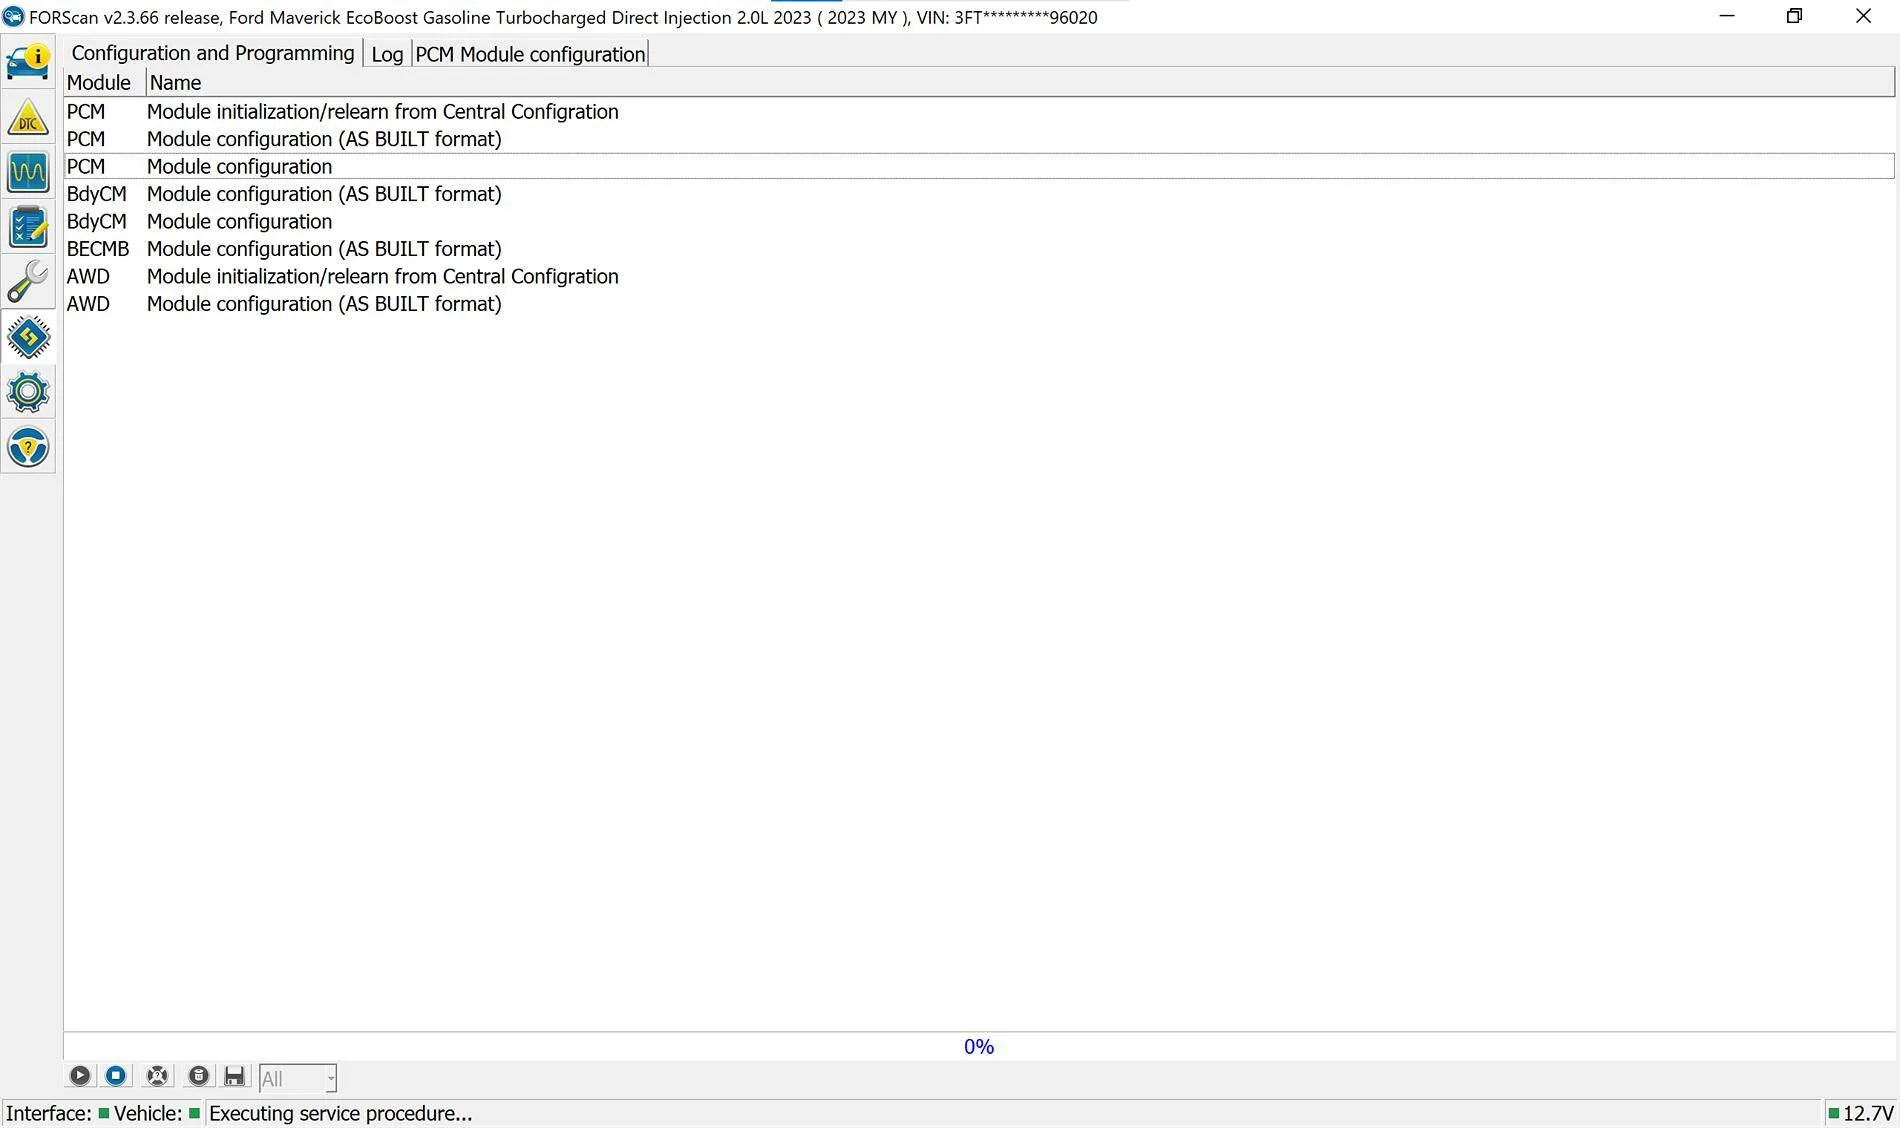Image resolution: width=1900 pixels, height=1128 pixels.
Task: Click the lifebuoy help button in toolbar
Action: pyautogui.click(x=157, y=1076)
